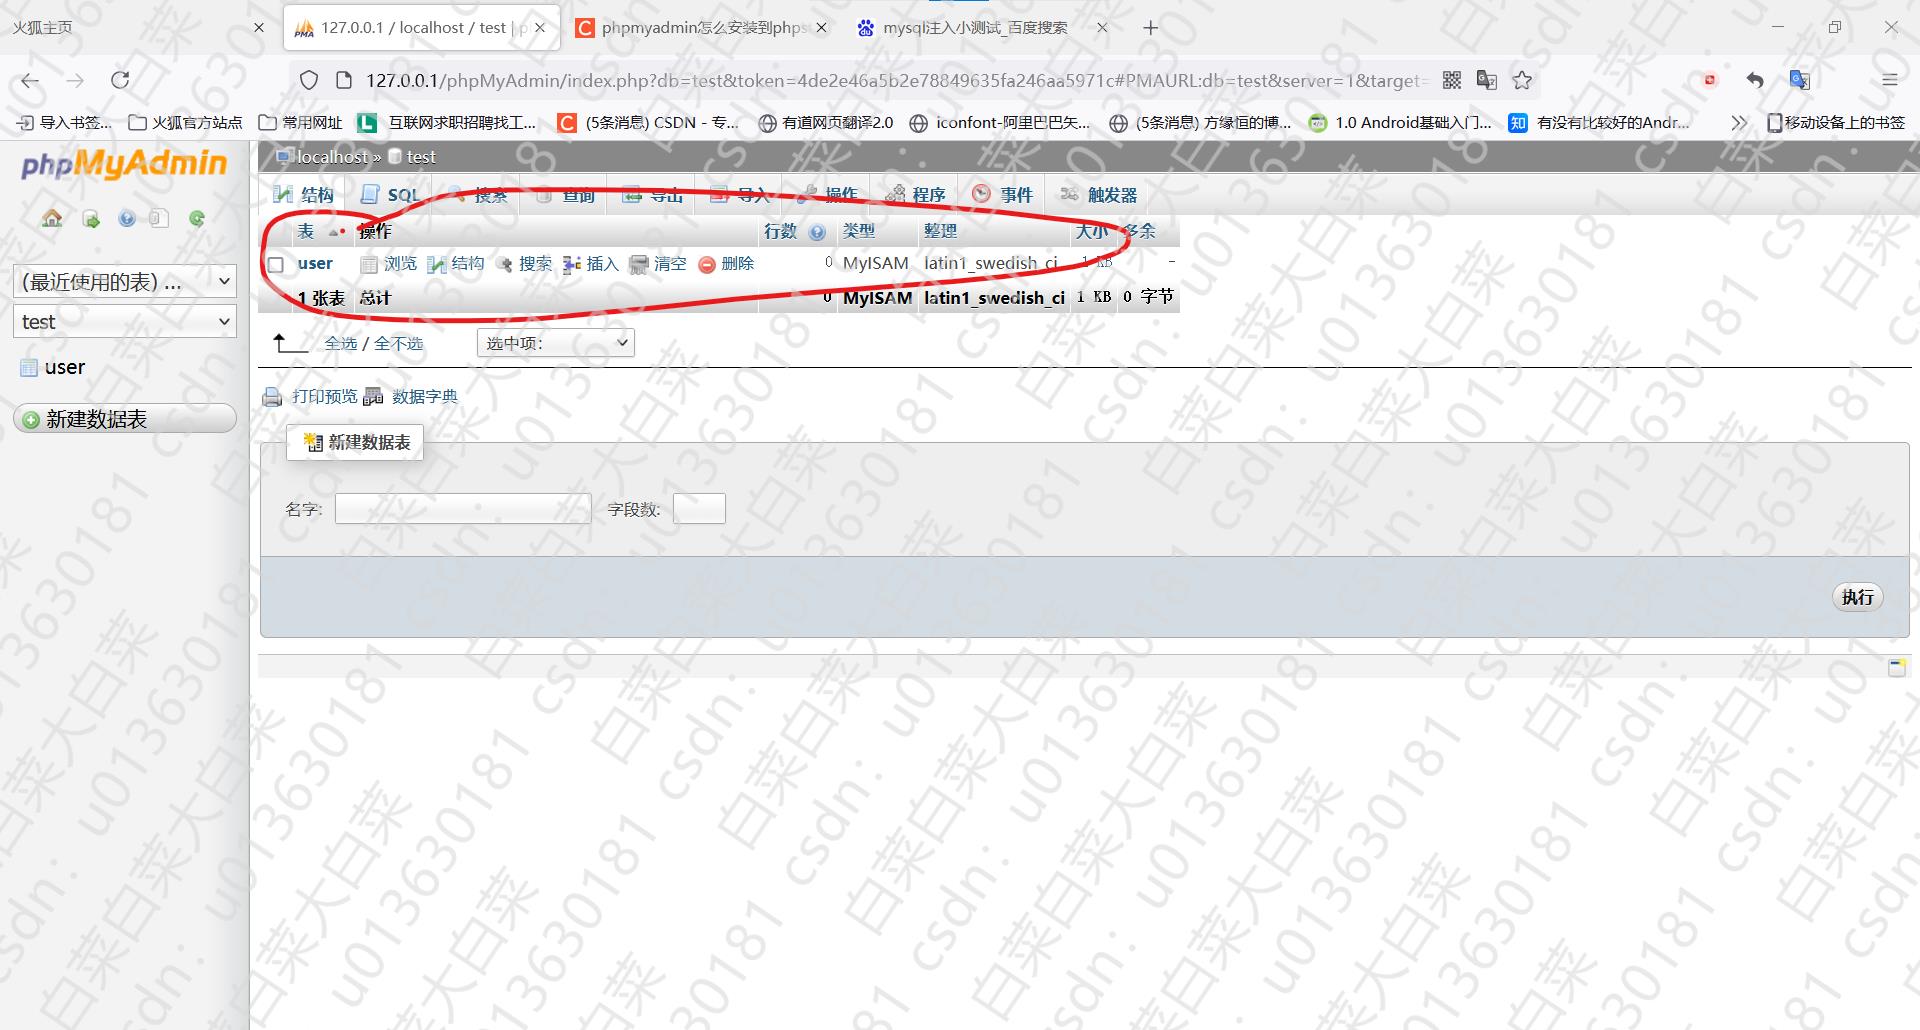The height and width of the screenshot is (1030, 1920).
Task: Click 搜索 link in the user row
Action: coord(524,264)
